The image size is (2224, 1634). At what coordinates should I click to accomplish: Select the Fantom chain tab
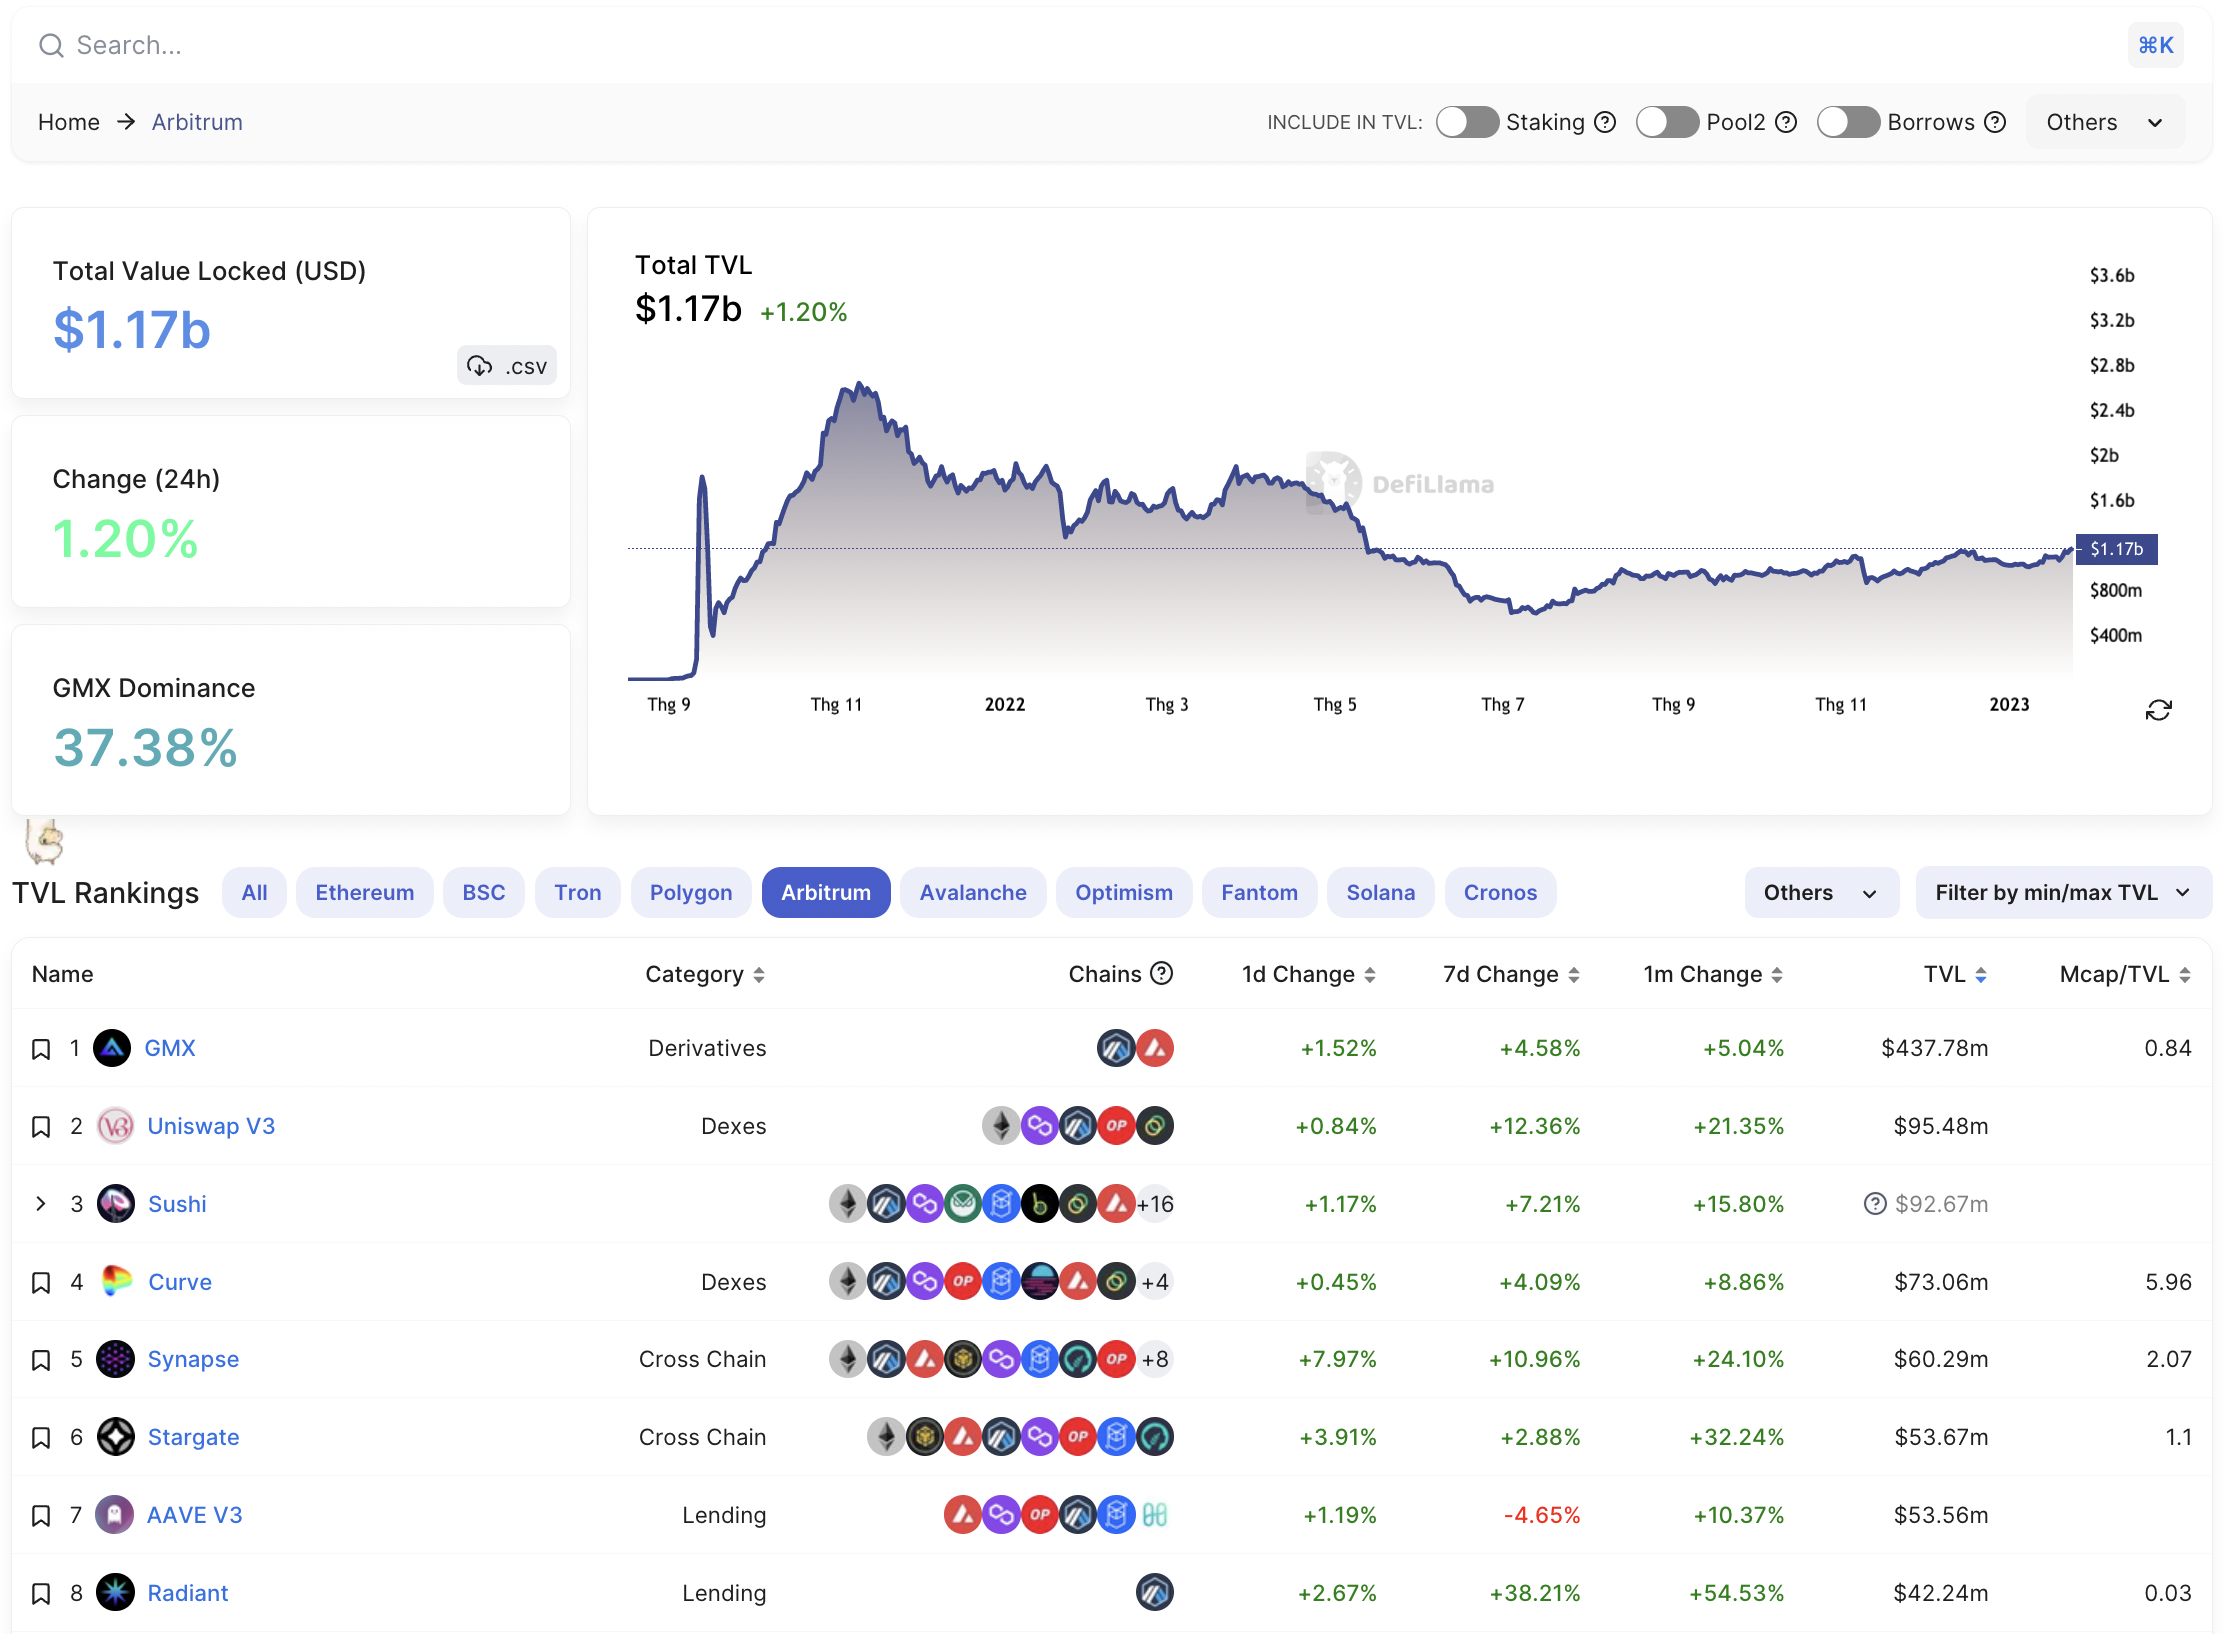tap(1259, 892)
